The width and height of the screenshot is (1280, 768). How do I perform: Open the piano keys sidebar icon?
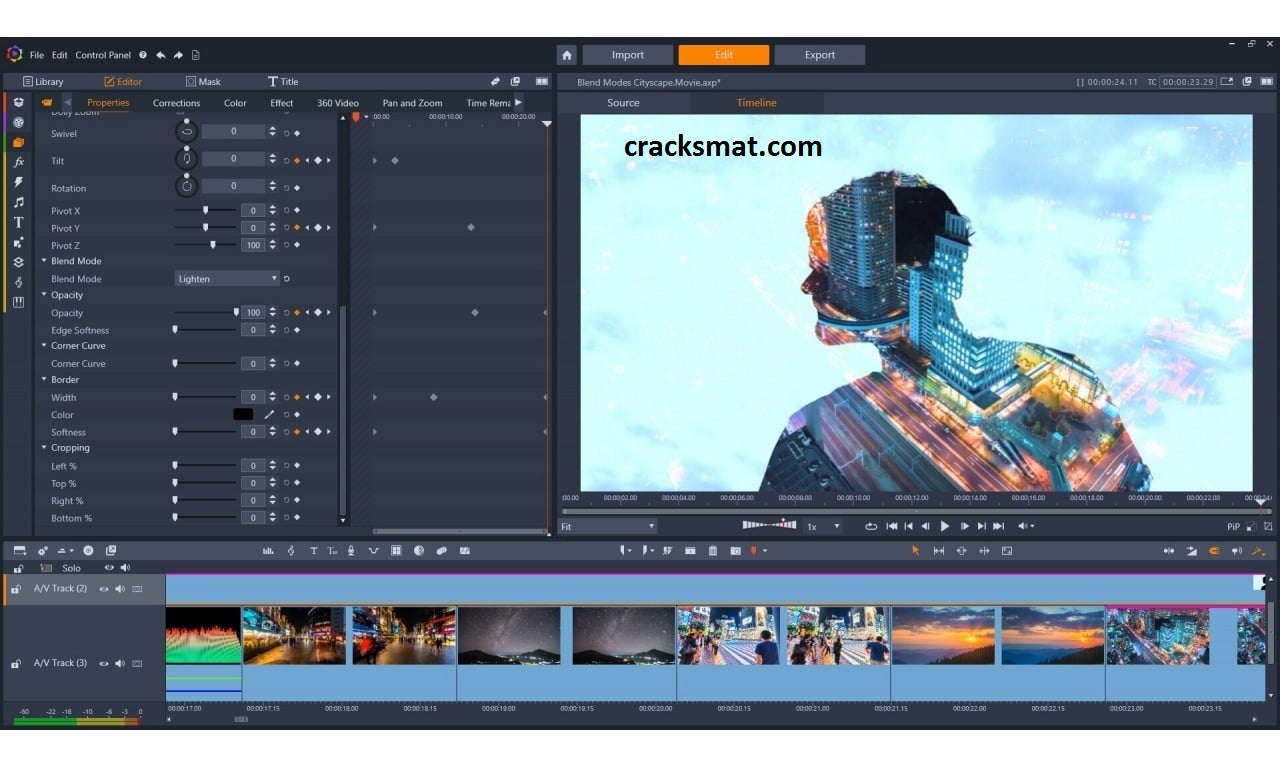pos(18,302)
